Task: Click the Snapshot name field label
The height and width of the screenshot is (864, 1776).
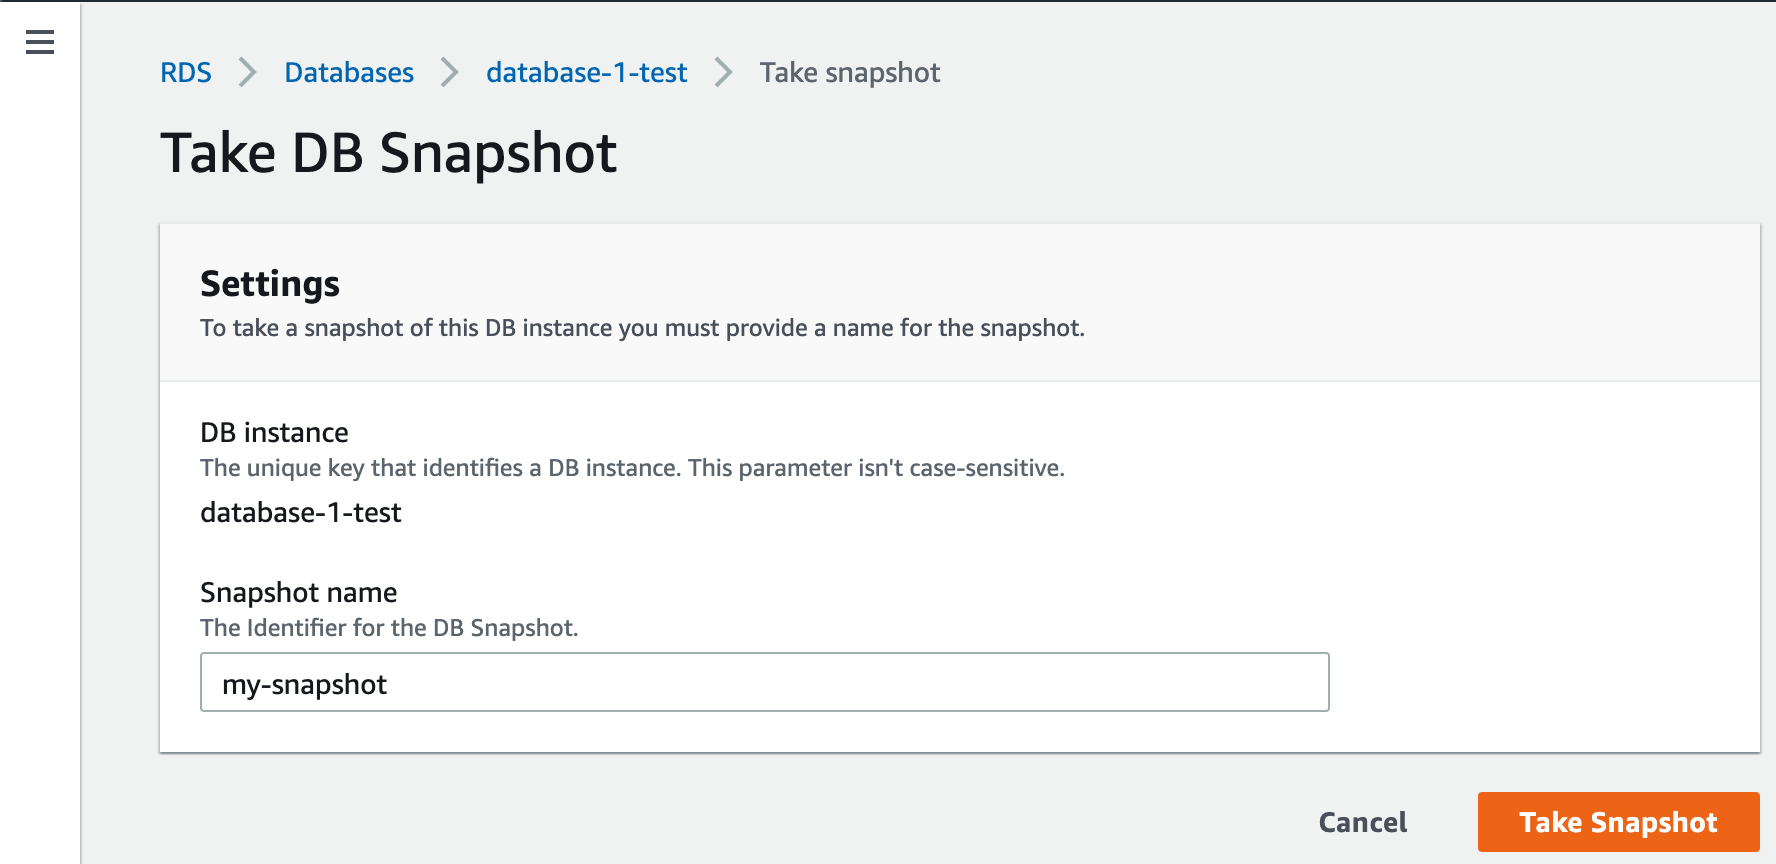Action: (x=298, y=592)
